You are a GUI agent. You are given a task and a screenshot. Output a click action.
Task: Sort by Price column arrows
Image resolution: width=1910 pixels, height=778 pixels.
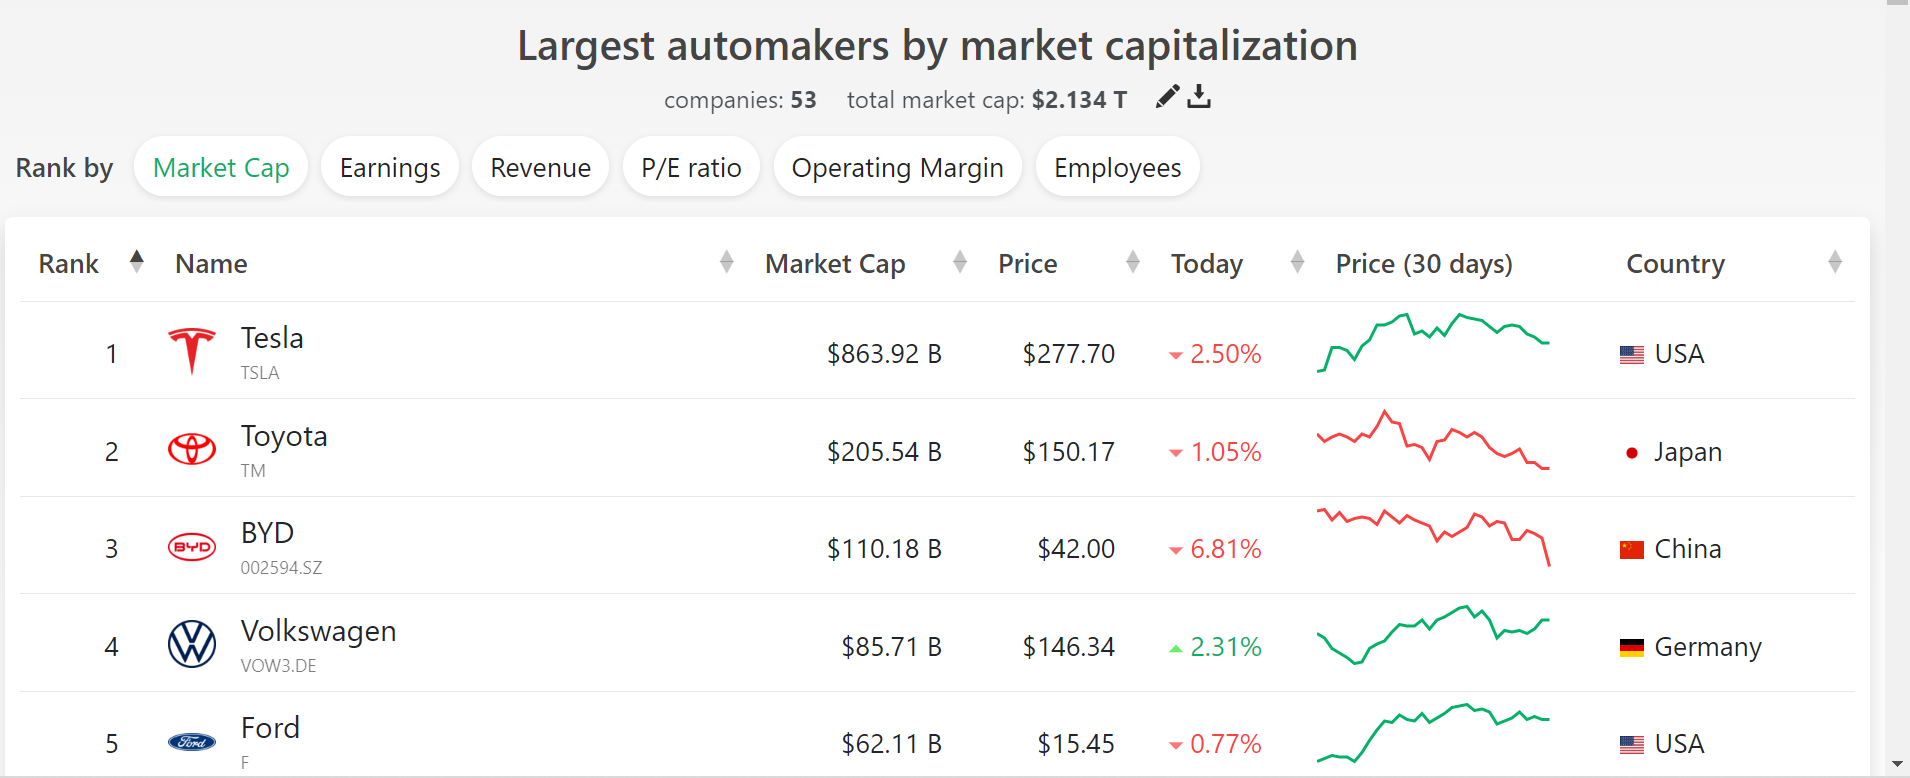pyautogui.click(x=1133, y=262)
